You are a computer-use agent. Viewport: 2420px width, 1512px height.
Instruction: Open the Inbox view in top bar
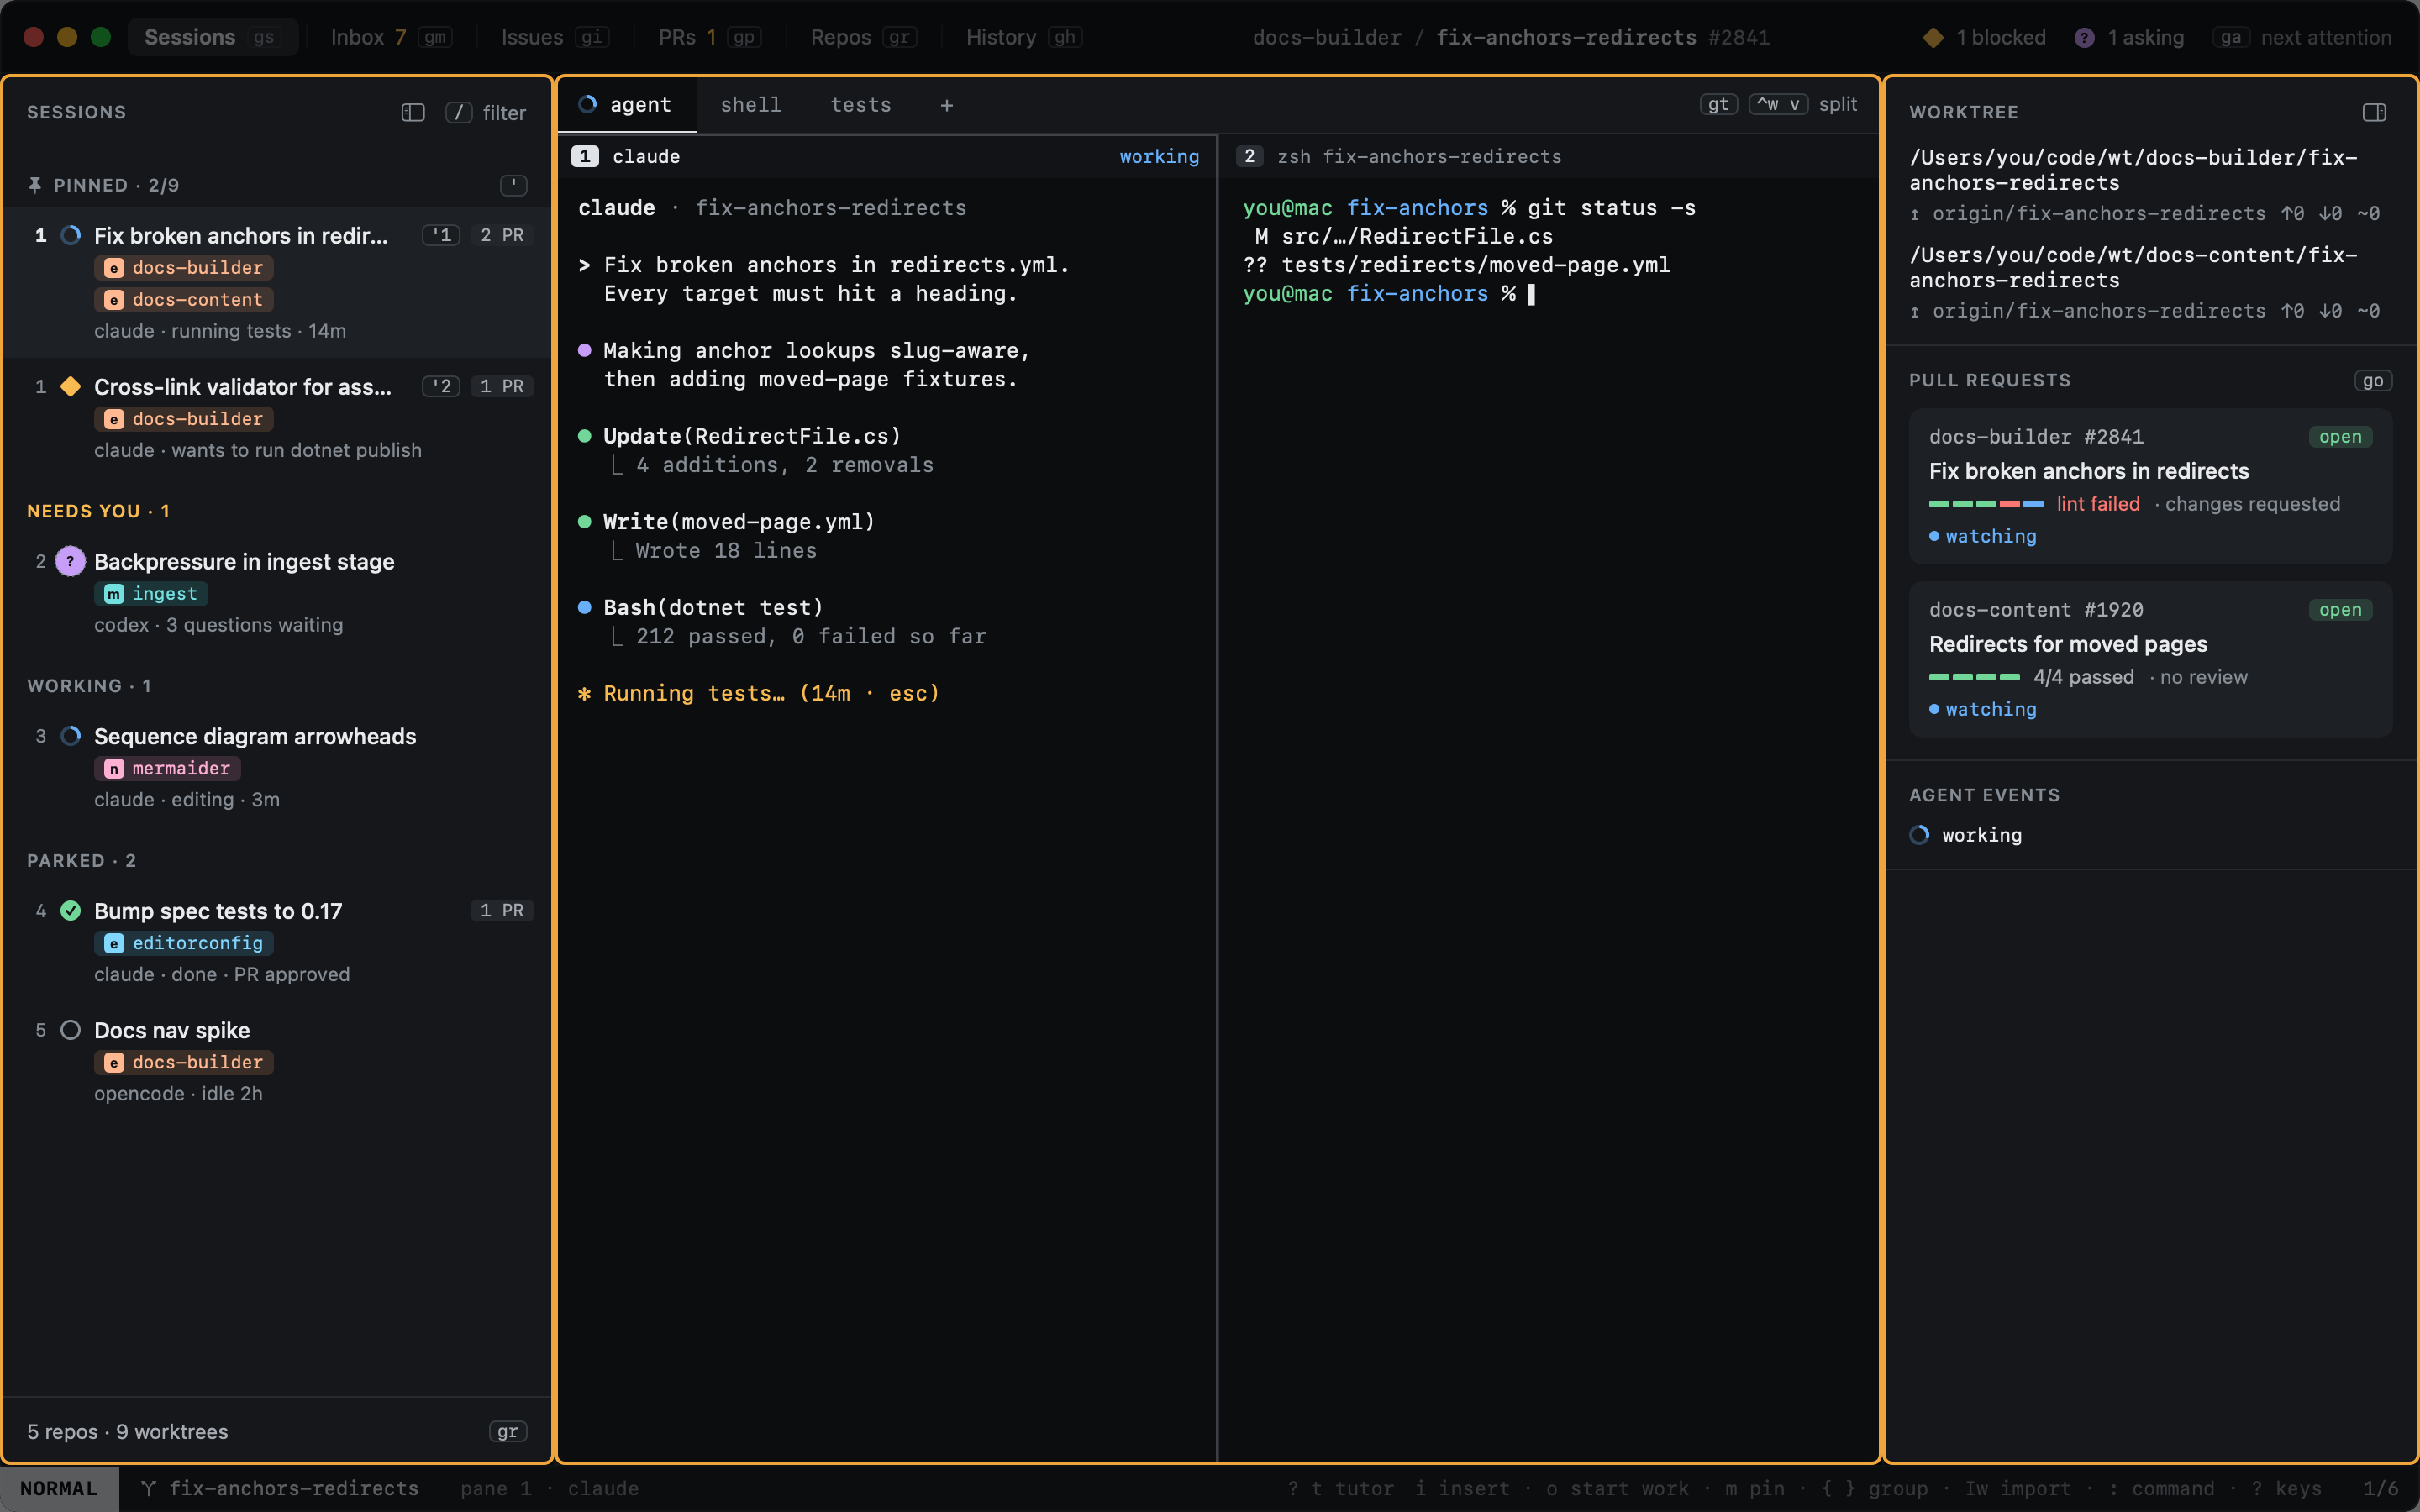pos(391,37)
